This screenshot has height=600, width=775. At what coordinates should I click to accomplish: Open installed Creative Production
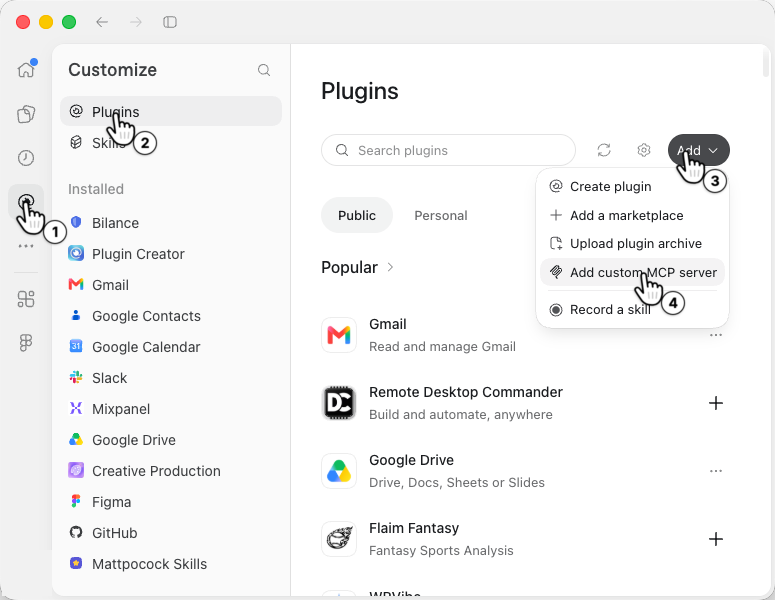[171, 471]
